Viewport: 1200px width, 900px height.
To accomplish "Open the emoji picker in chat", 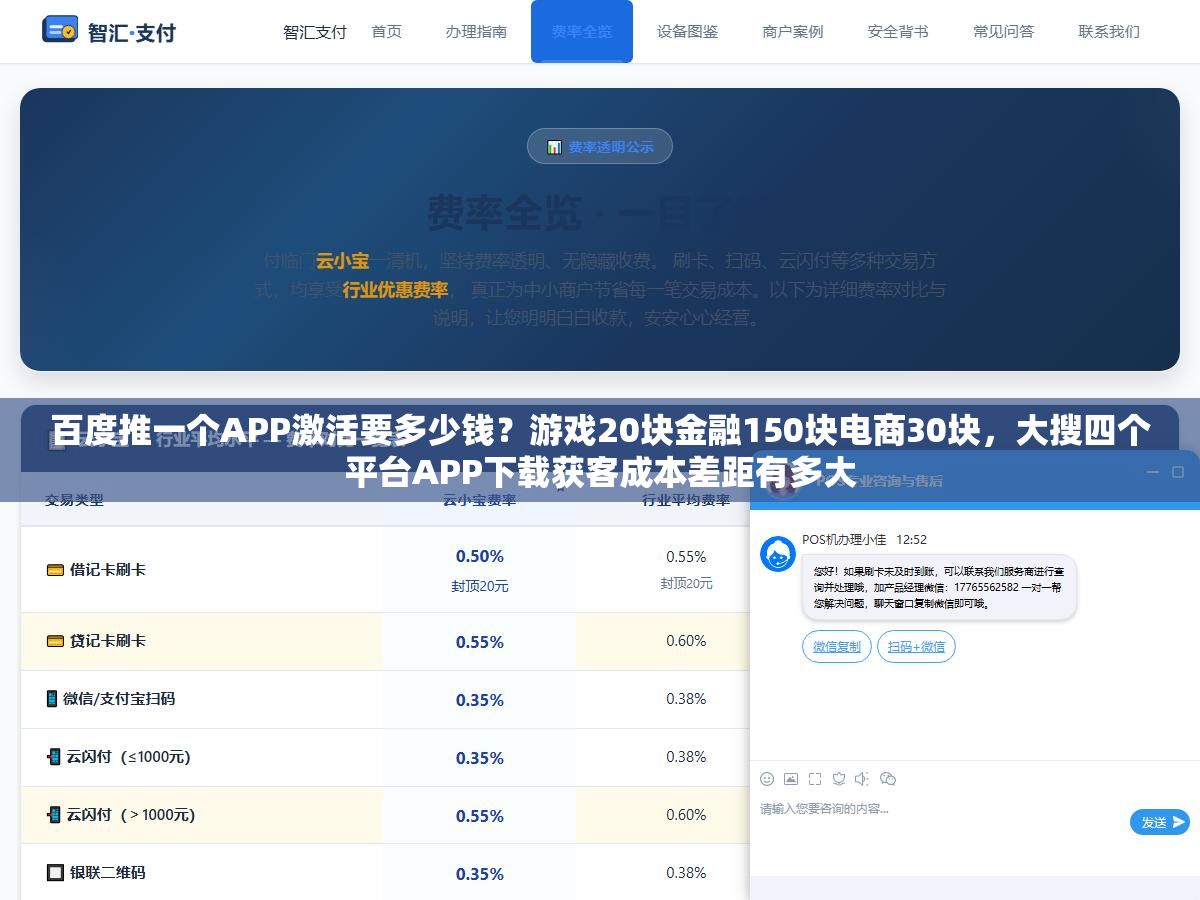I will [x=767, y=779].
